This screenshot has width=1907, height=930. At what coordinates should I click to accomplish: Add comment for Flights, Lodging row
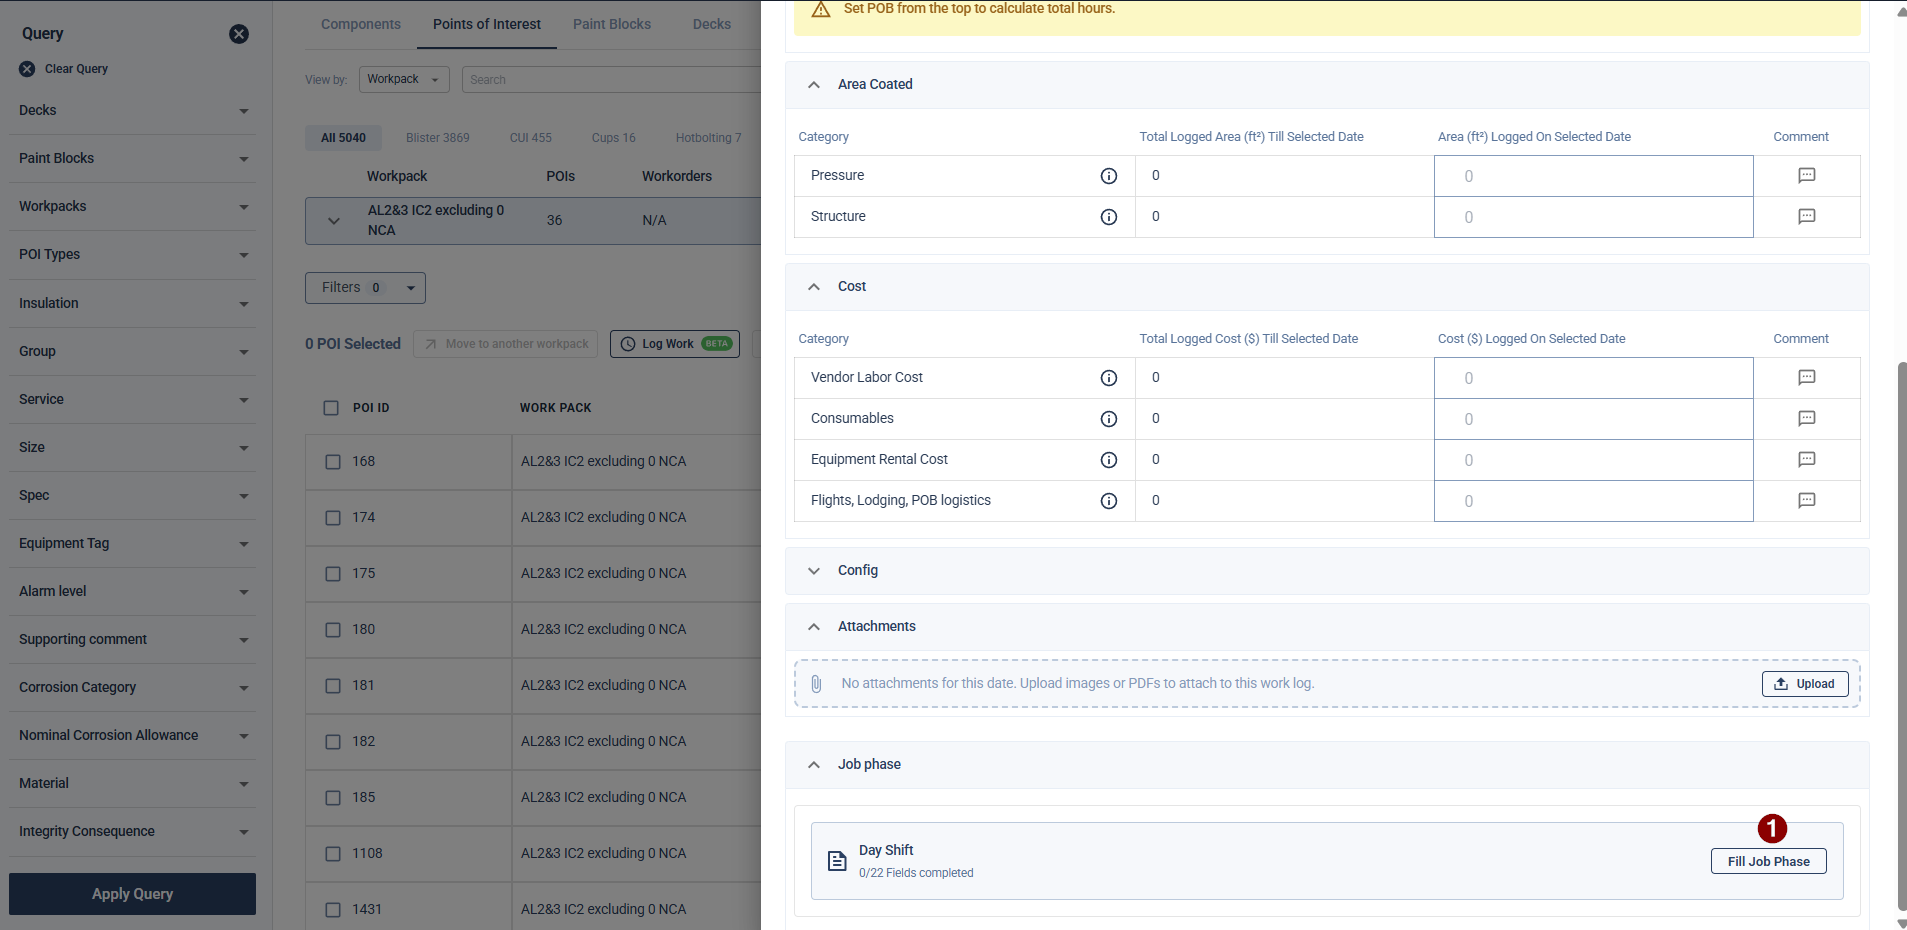pos(1807,501)
